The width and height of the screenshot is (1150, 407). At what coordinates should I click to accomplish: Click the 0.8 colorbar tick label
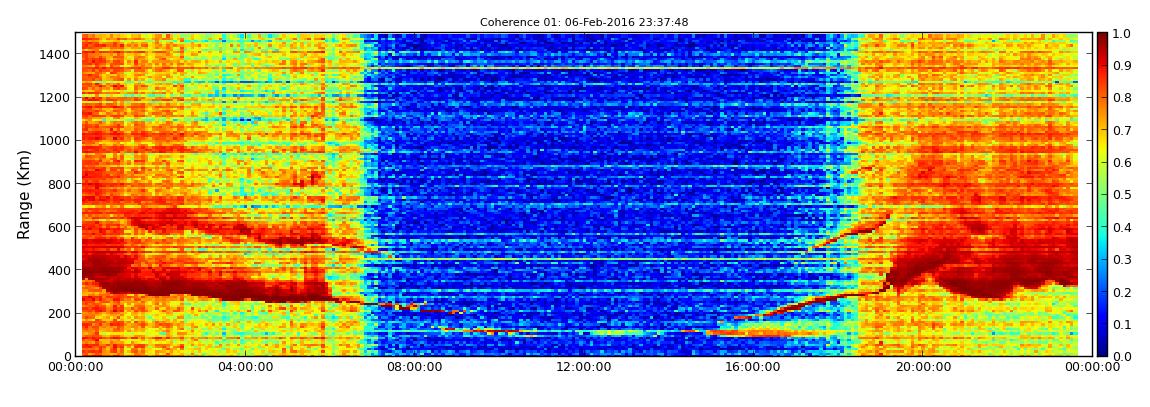[x=1123, y=98]
